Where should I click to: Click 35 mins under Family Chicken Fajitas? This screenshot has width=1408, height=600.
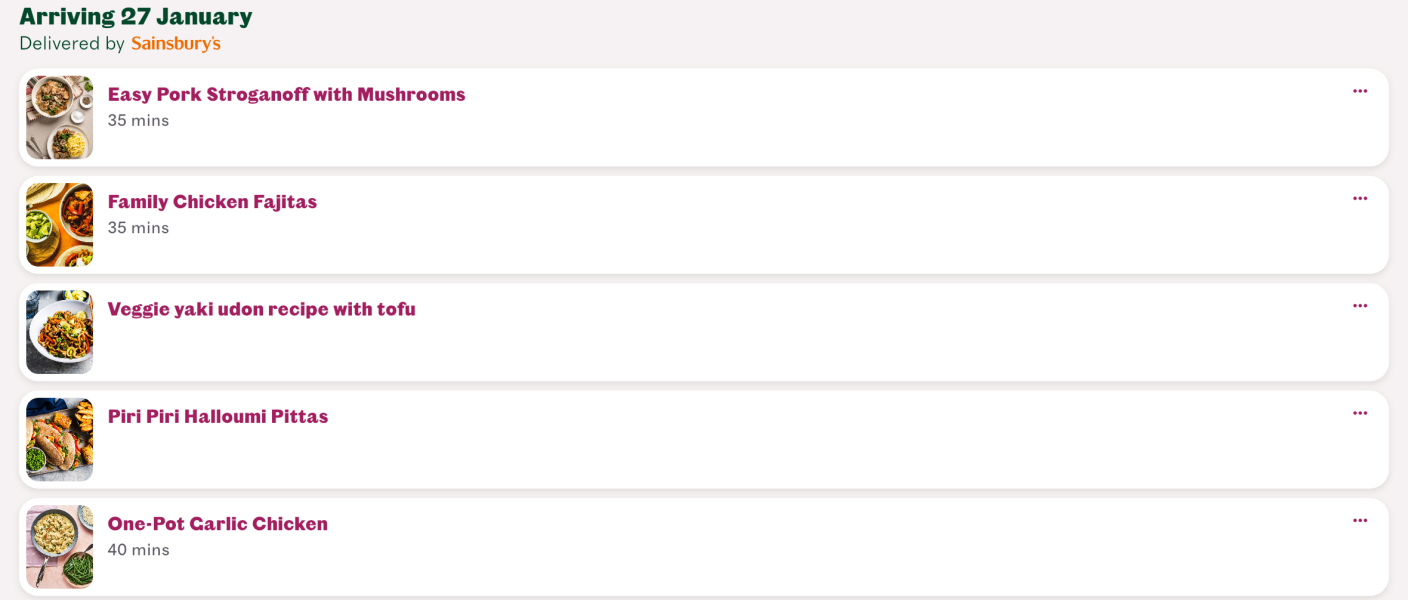pos(138,228)
